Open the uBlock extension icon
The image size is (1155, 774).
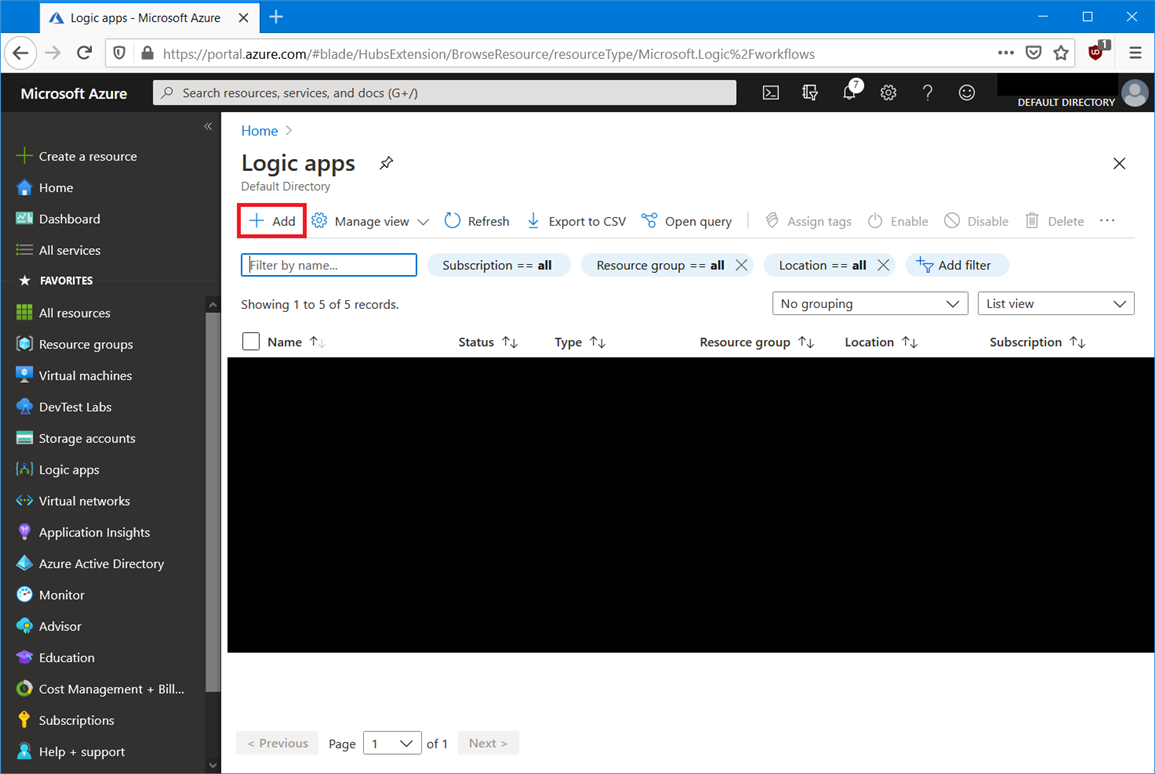(1096, 52)
